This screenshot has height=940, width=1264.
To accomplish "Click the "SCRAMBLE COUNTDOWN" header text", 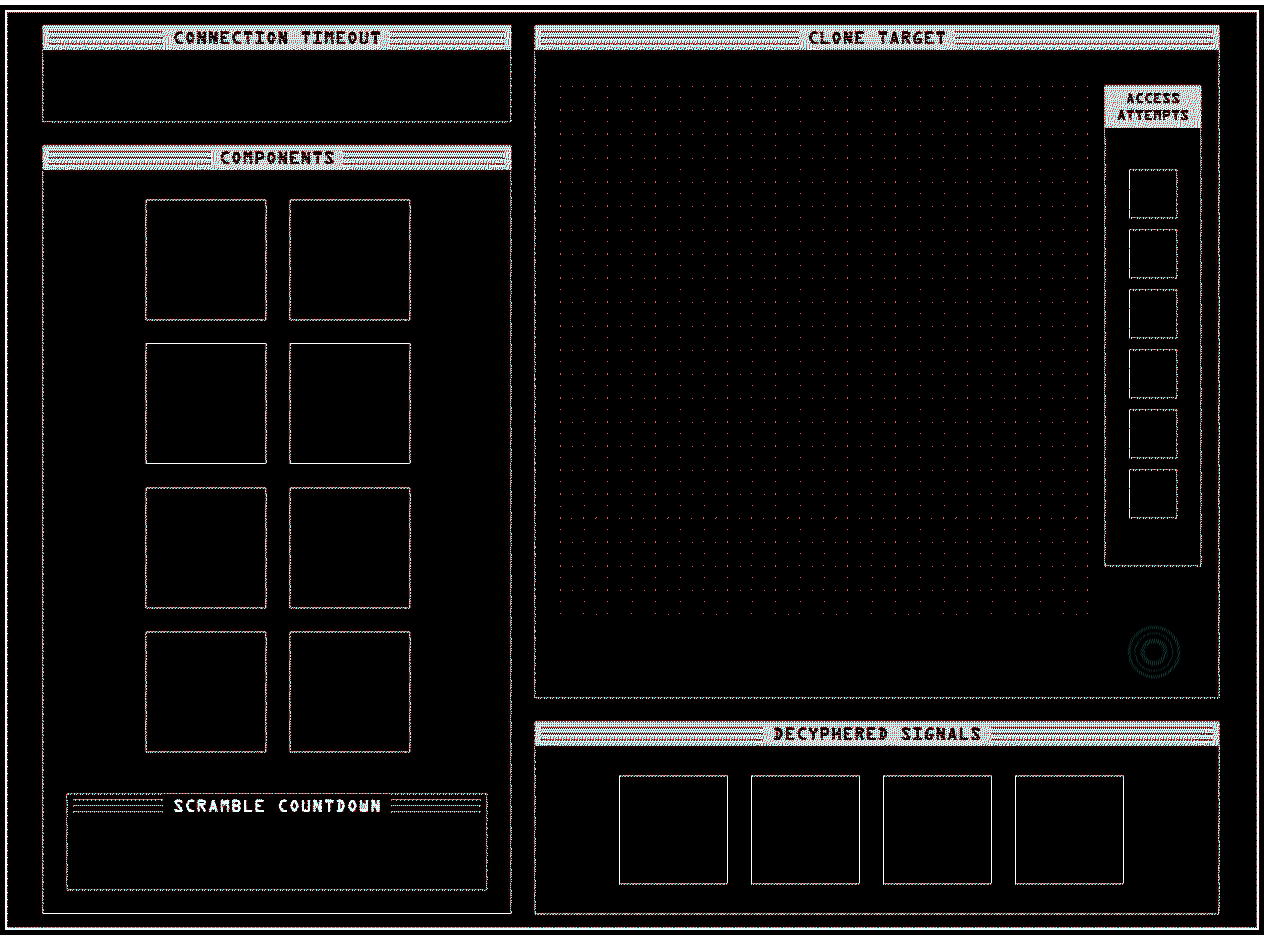I will (277, 806).
